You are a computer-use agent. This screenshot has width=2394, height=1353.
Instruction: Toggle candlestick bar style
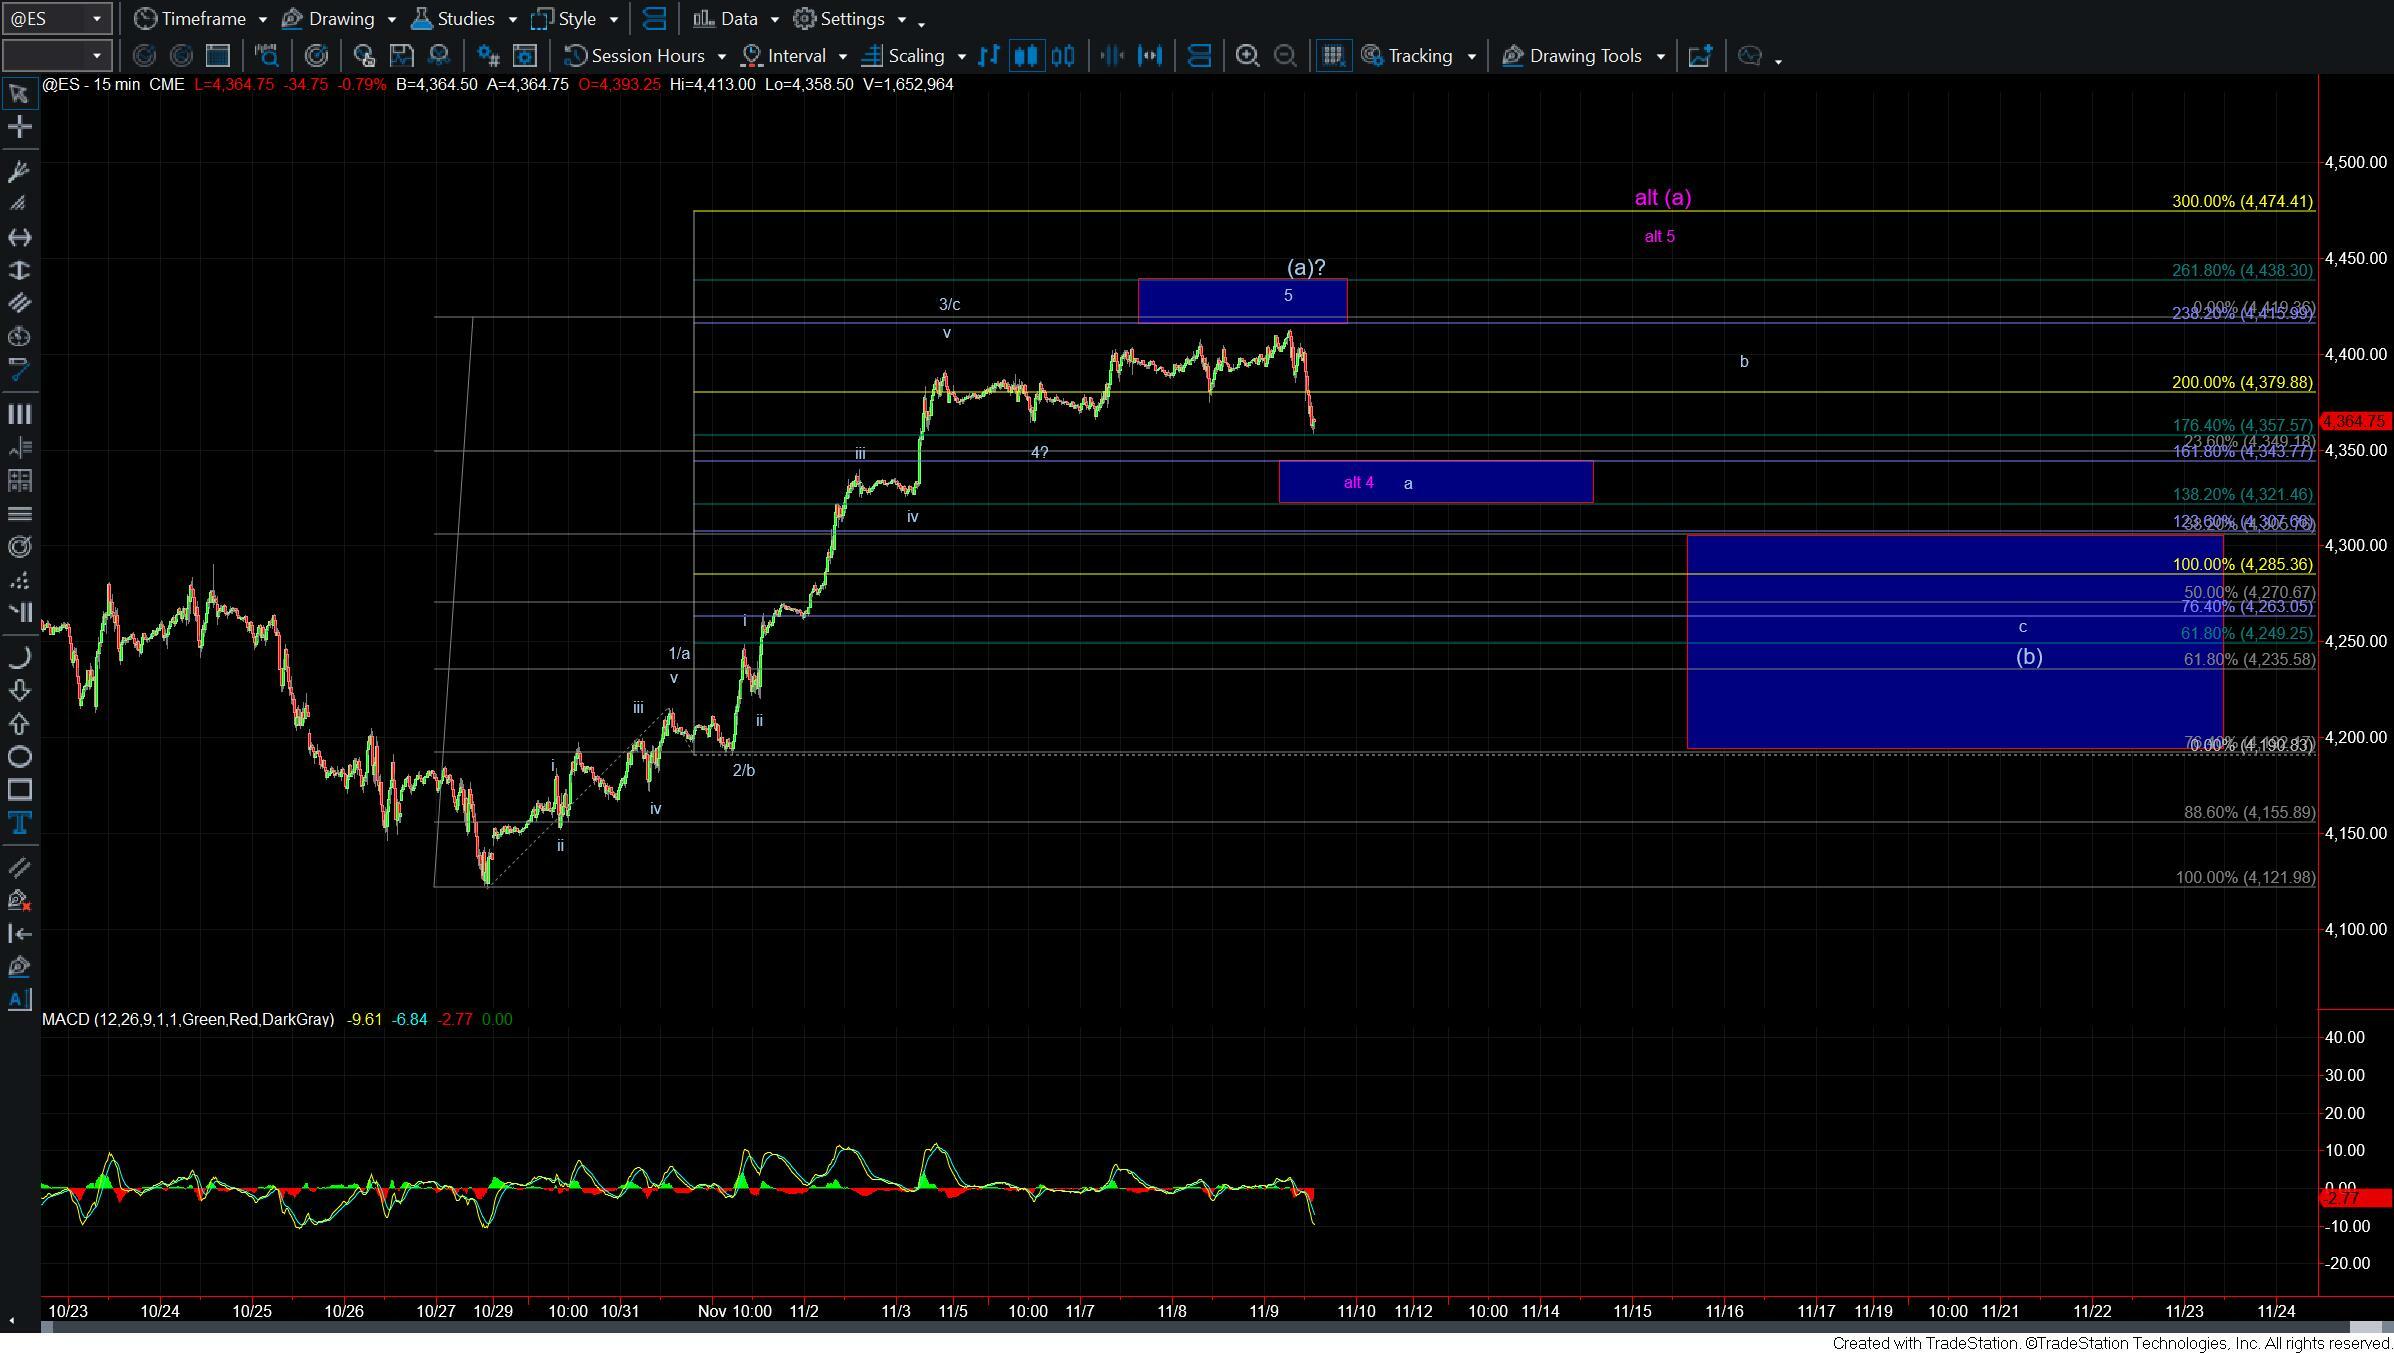1026,56
